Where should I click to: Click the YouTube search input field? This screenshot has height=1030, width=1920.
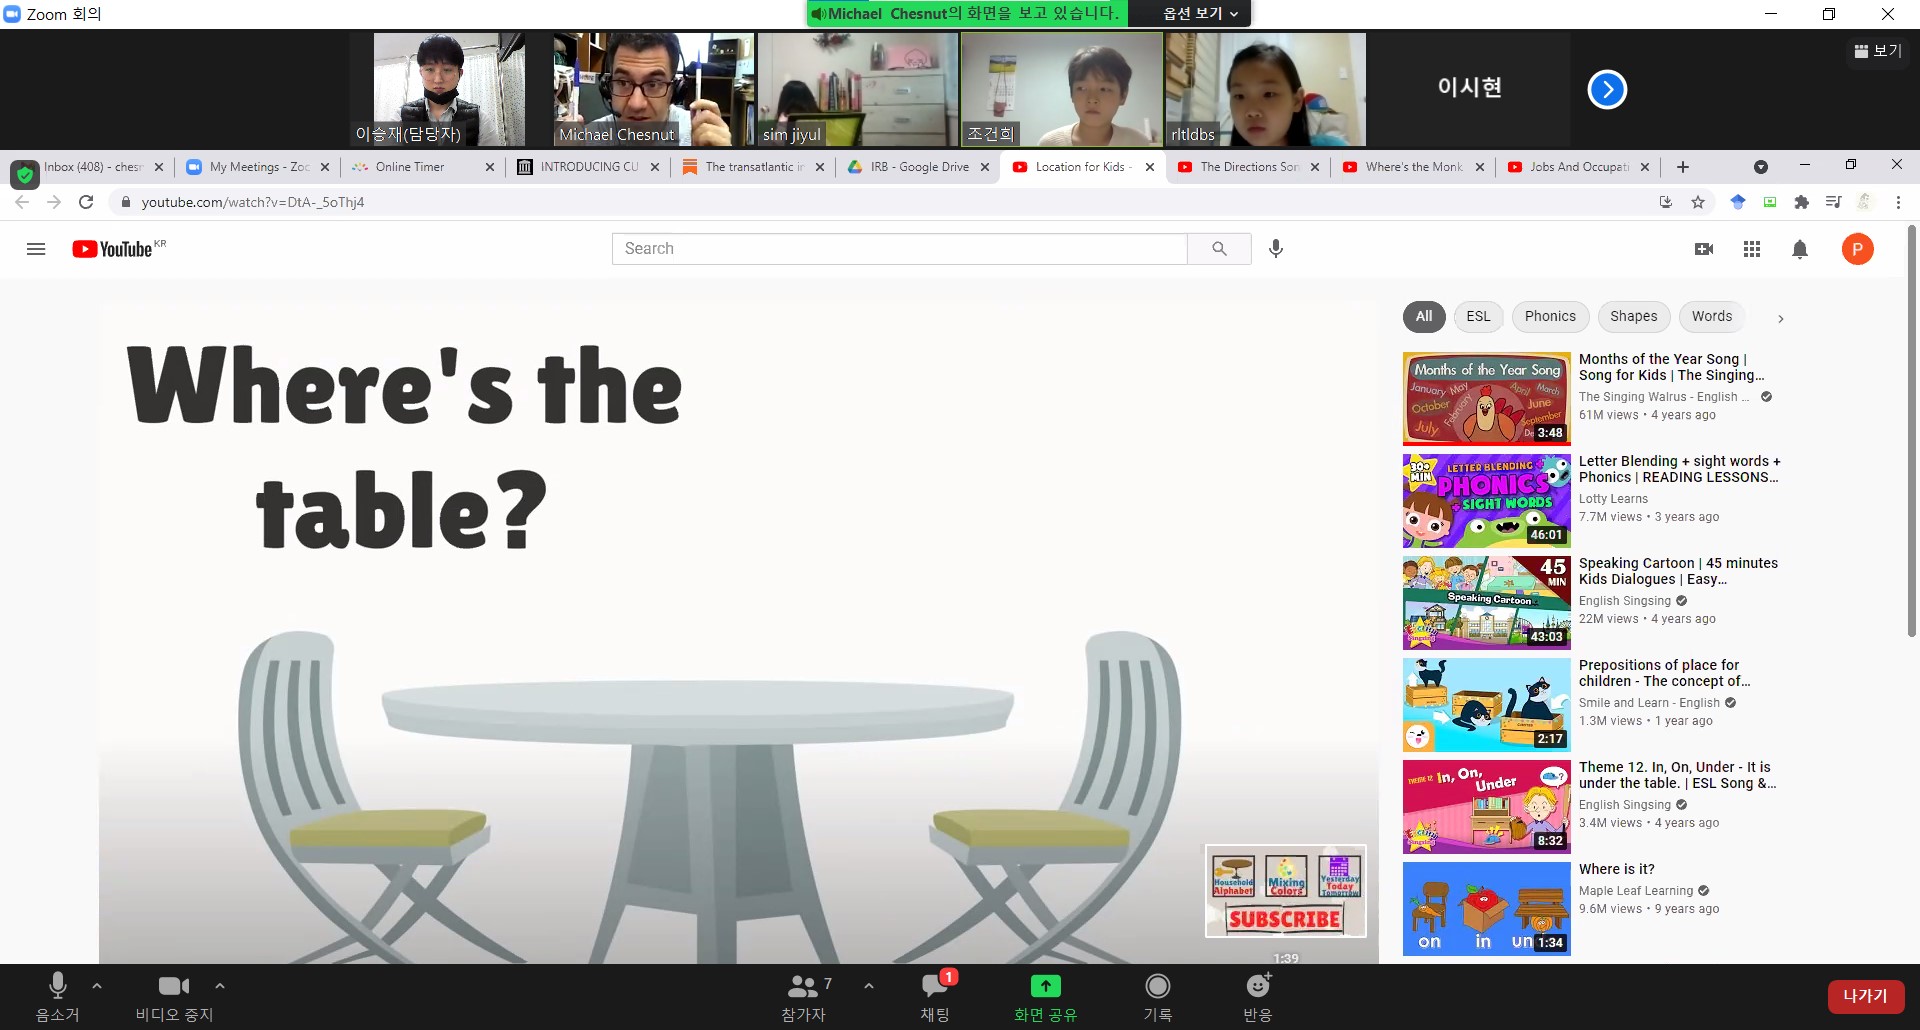pos(899,249)
